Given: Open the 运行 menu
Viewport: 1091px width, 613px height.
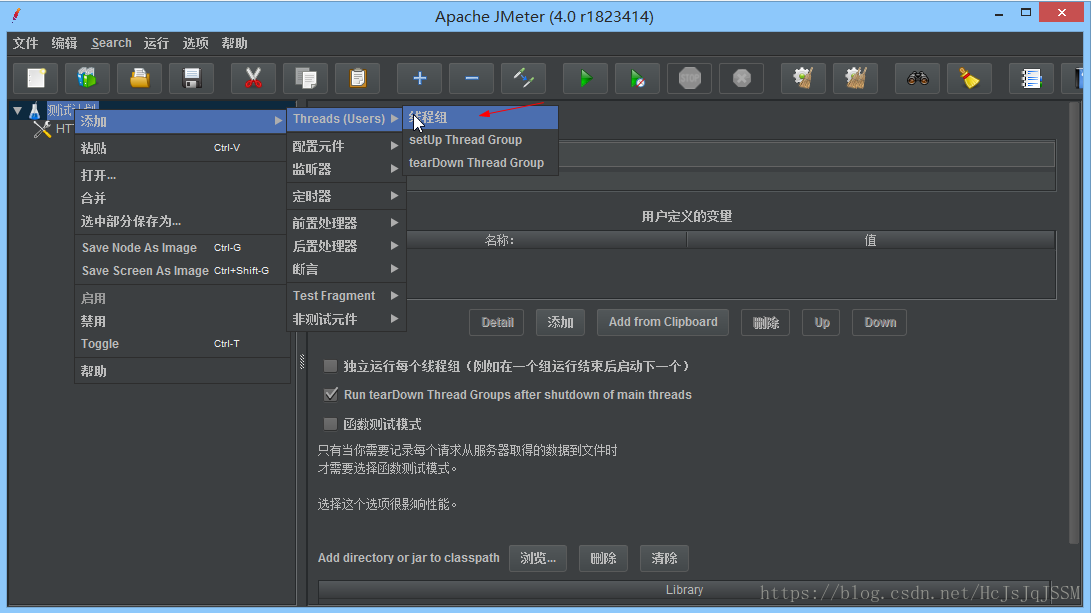Looking at the screenshot, I should 157,43.
